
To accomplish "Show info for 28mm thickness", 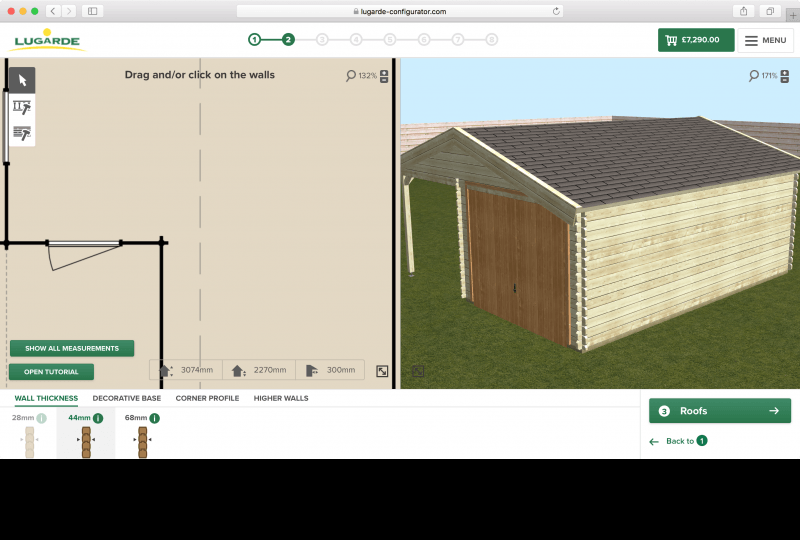I will click(42, 418).
